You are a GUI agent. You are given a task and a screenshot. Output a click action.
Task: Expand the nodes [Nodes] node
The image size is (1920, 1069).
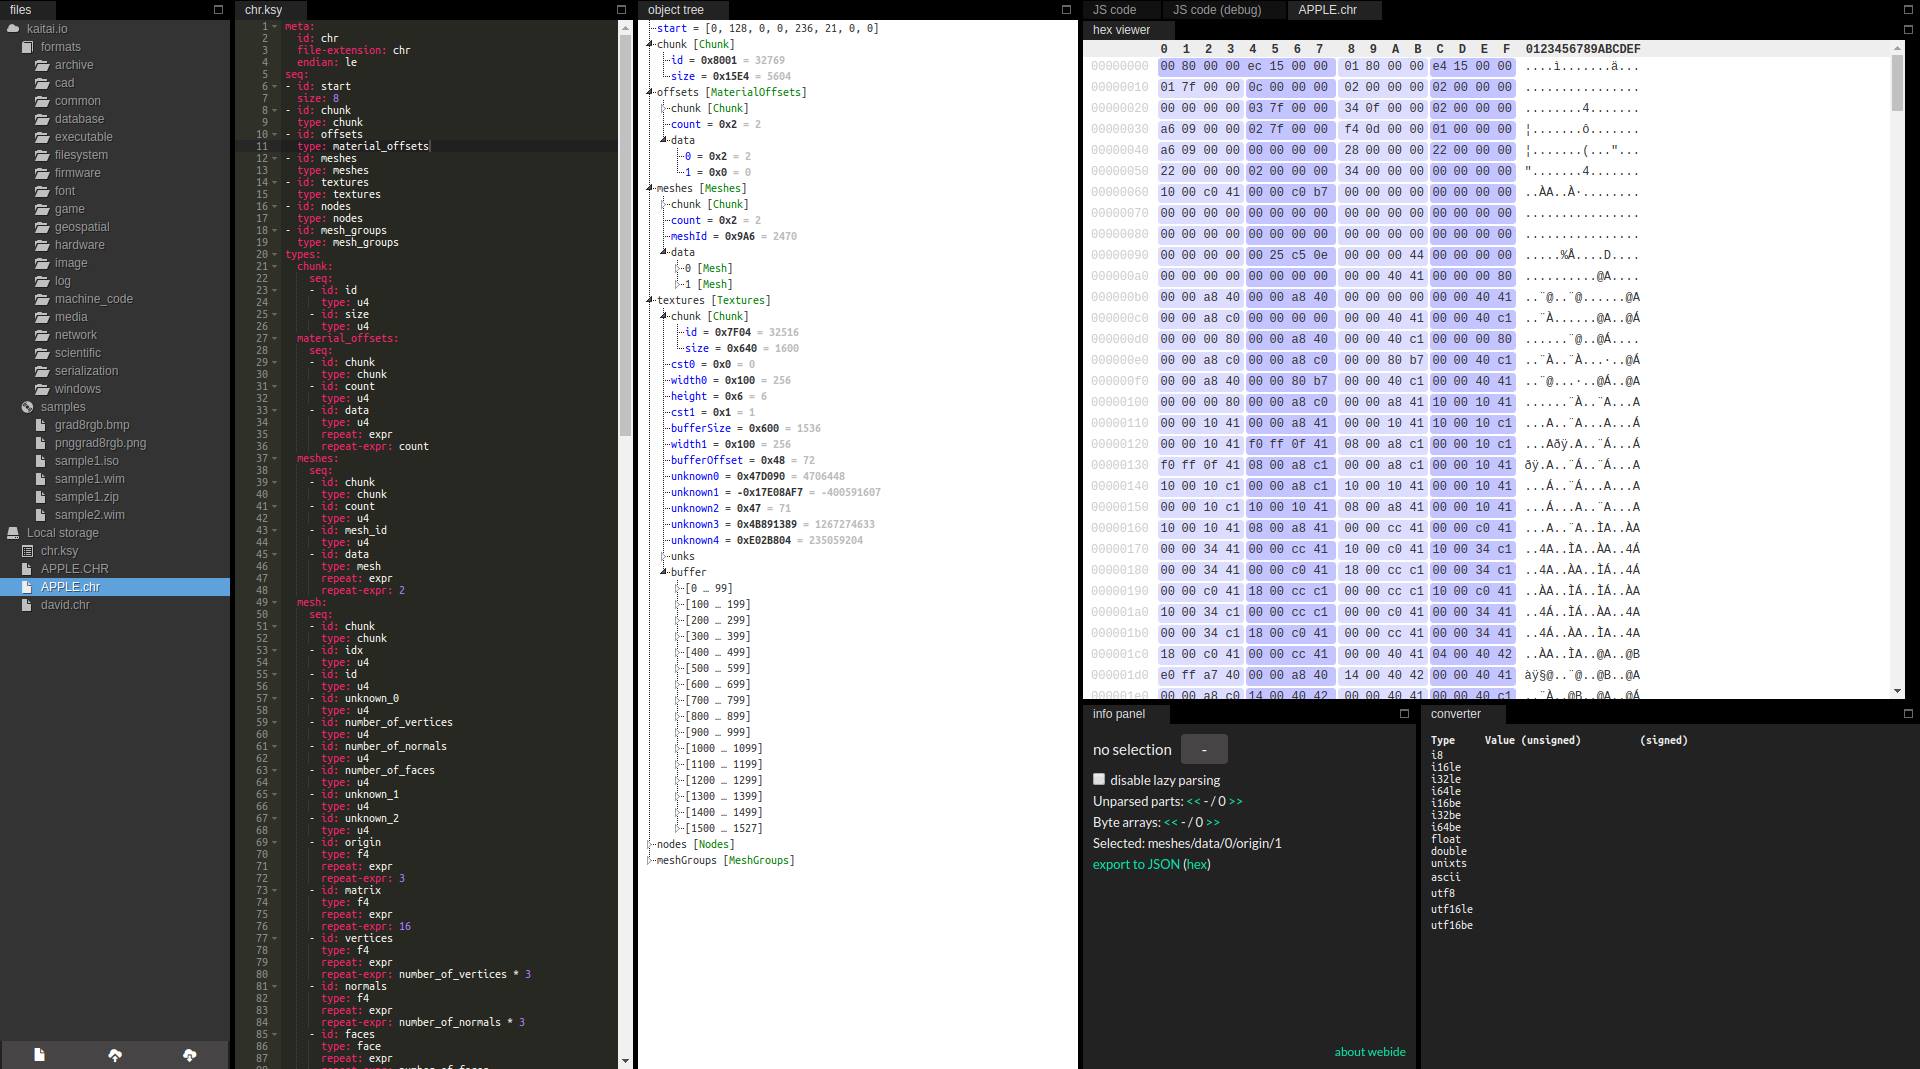648,844
